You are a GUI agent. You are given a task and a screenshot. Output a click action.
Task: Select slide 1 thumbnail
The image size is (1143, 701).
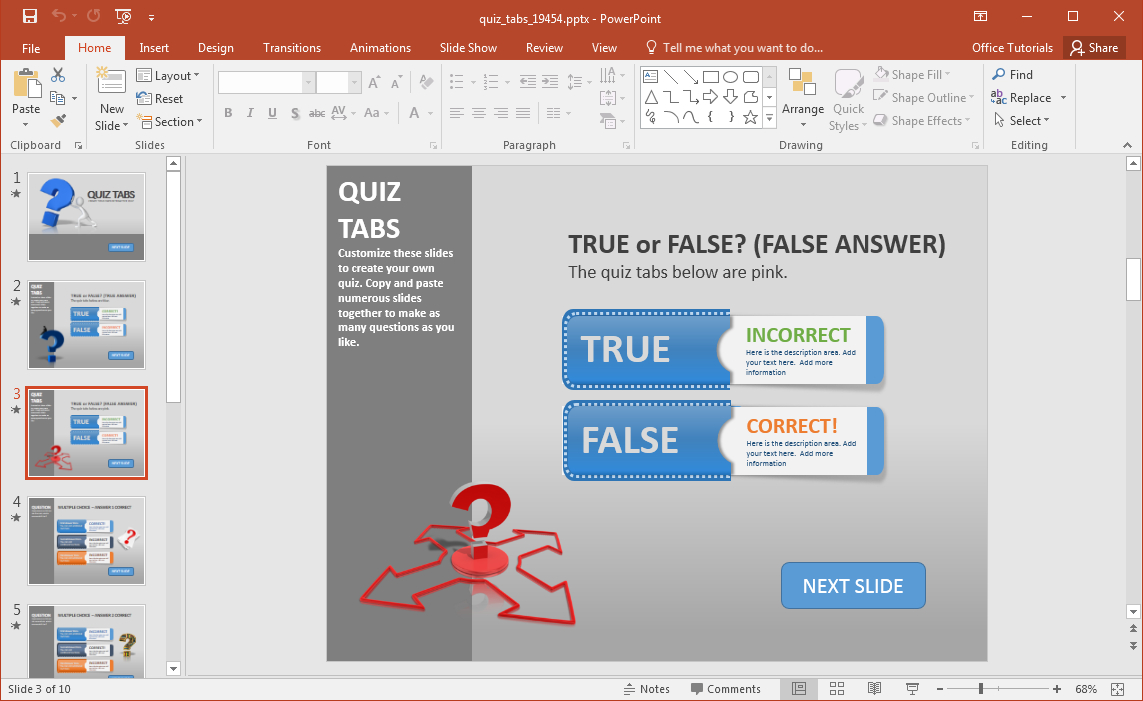click(x=87, y=216)
